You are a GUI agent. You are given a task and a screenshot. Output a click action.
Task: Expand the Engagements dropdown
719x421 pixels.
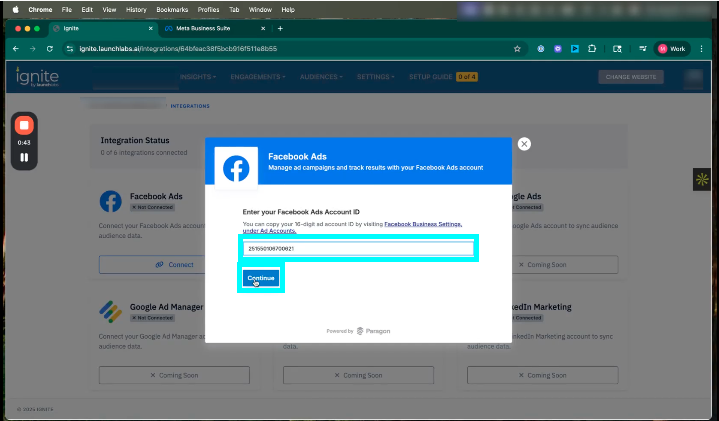tap(258, 77)
